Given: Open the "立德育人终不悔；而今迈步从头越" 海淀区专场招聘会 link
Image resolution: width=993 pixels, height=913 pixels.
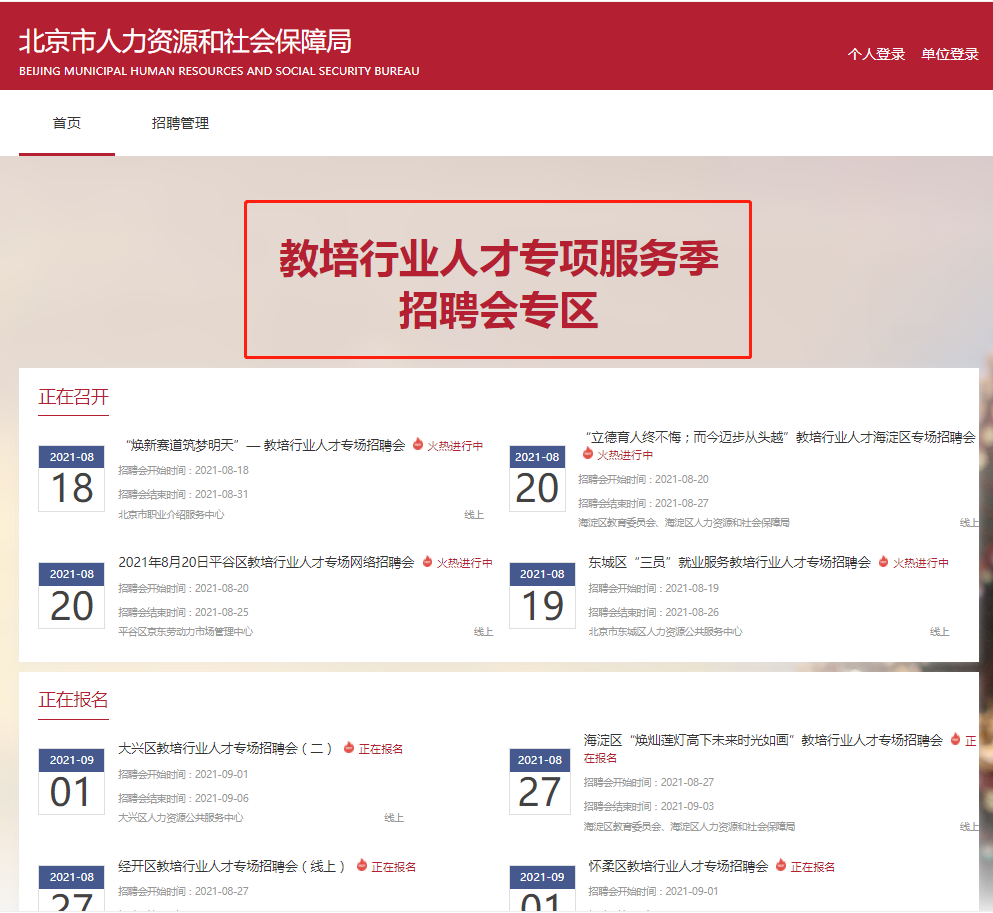Looking at the screenshot, I should pos(780,437).
